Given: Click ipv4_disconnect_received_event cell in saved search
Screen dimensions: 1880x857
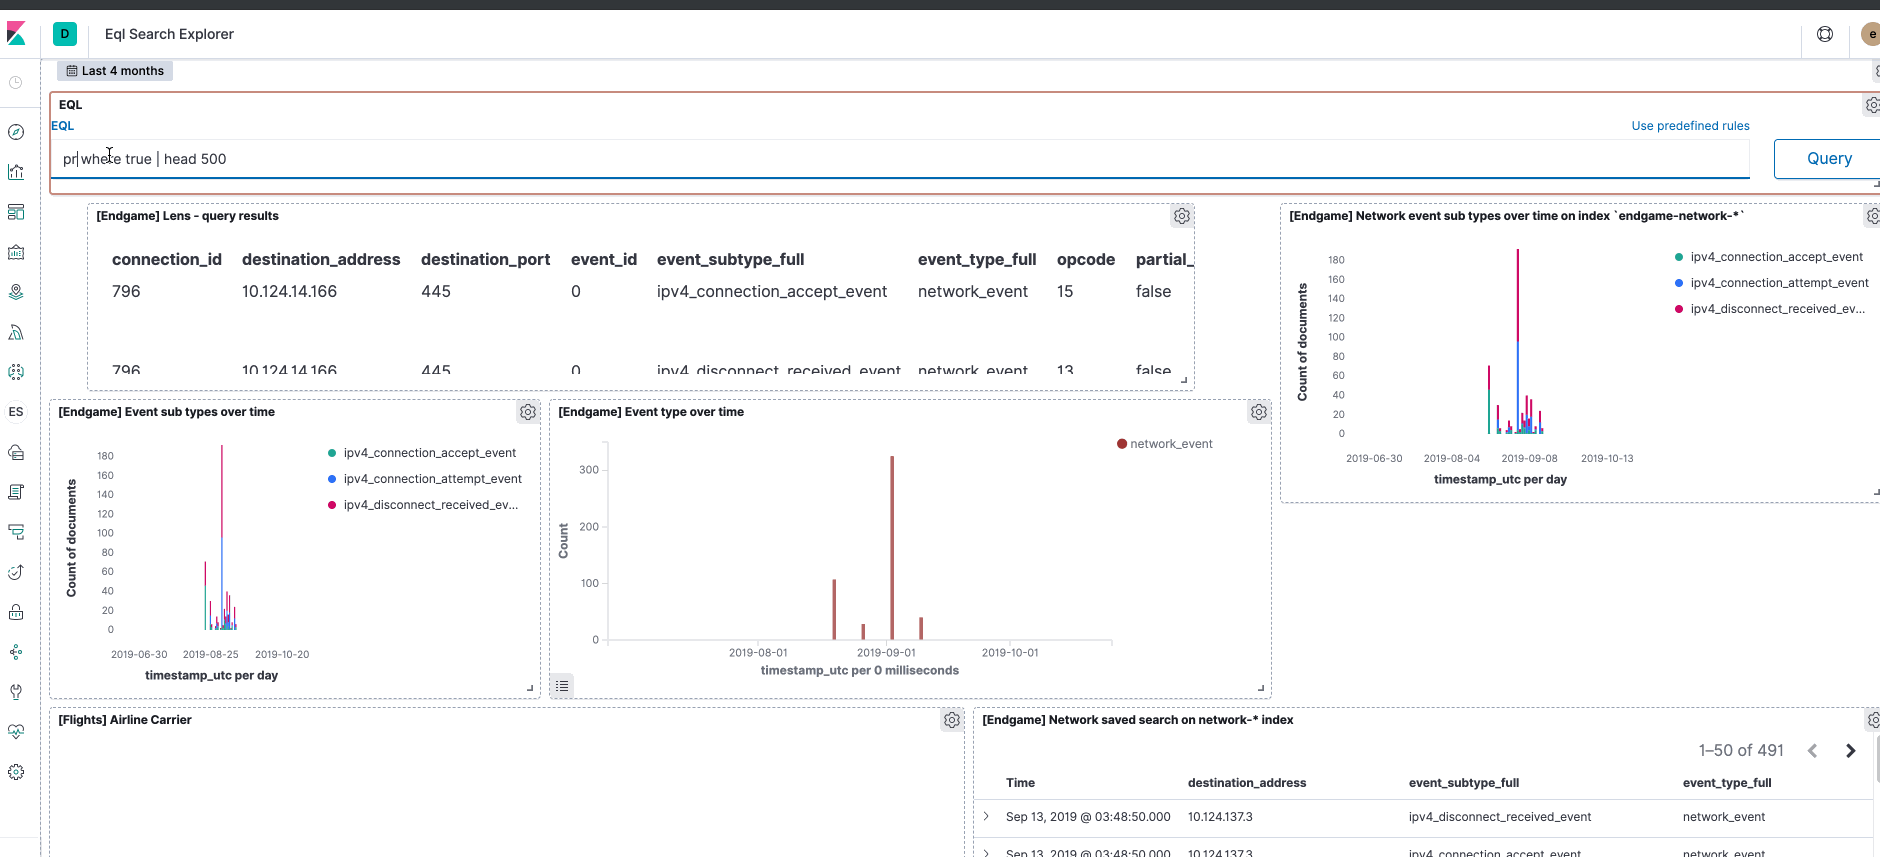Looking at the screenshot, I should (1500, 817).
